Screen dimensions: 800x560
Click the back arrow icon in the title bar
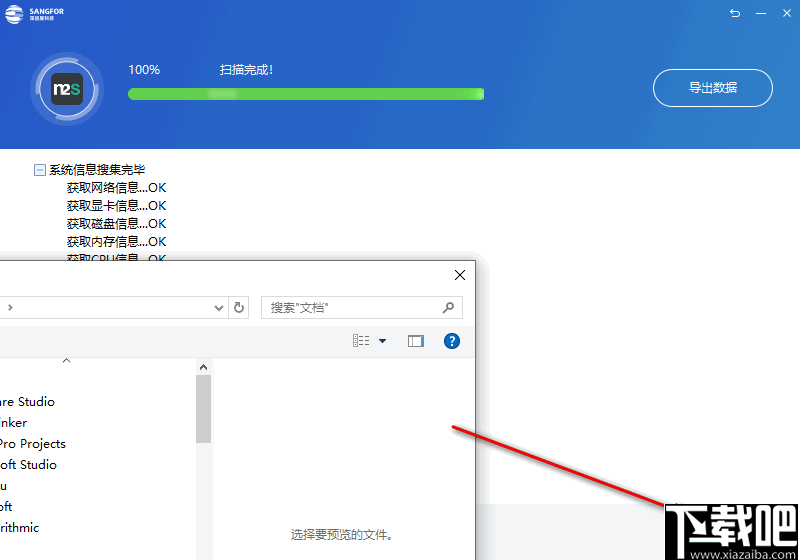tap(735, 13)
